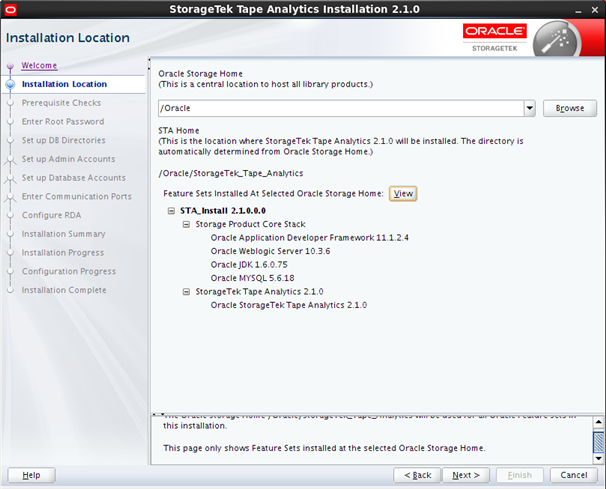Minimize the installer window
606x489 pixels.
(x=578, y=10)
